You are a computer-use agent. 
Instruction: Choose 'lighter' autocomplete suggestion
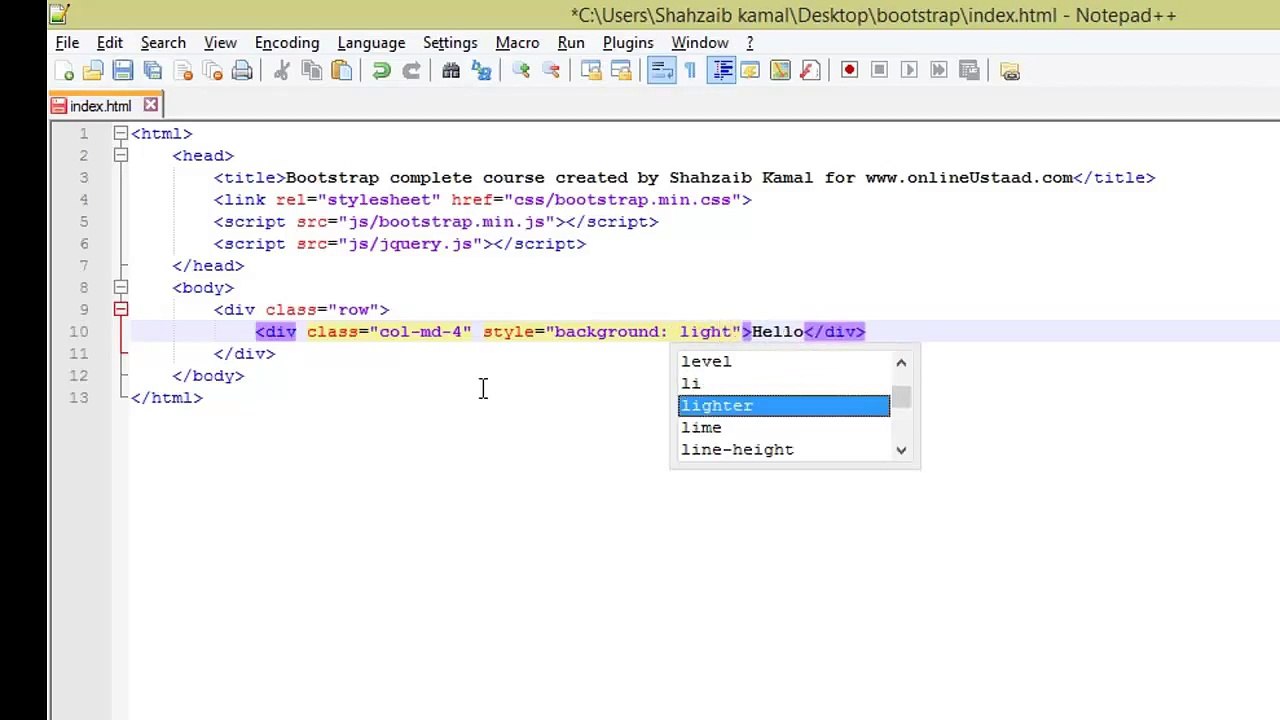click(784, 406)
